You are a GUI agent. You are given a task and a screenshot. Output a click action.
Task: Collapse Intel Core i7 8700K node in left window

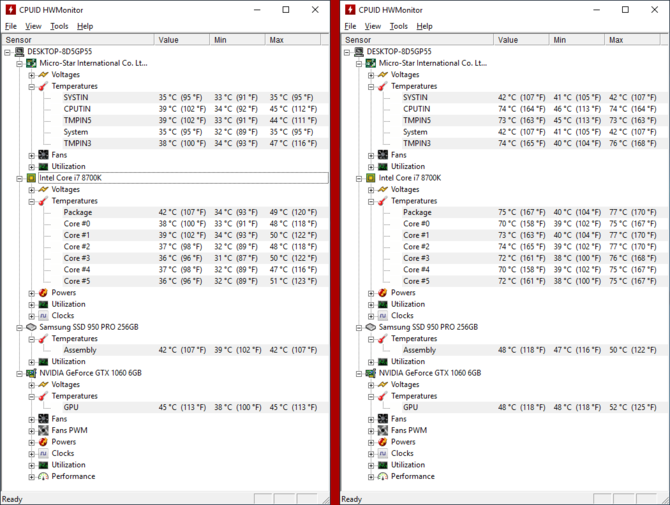(20, 179)
